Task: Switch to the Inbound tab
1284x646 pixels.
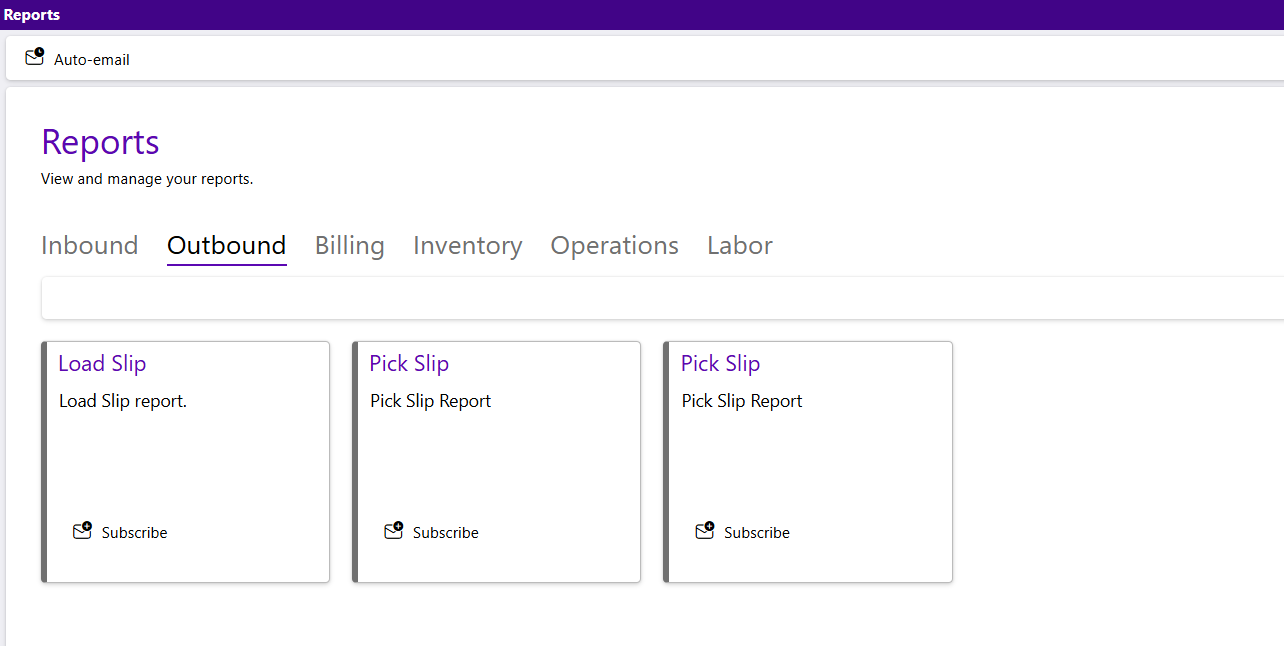Action: [x=89, y=246]
